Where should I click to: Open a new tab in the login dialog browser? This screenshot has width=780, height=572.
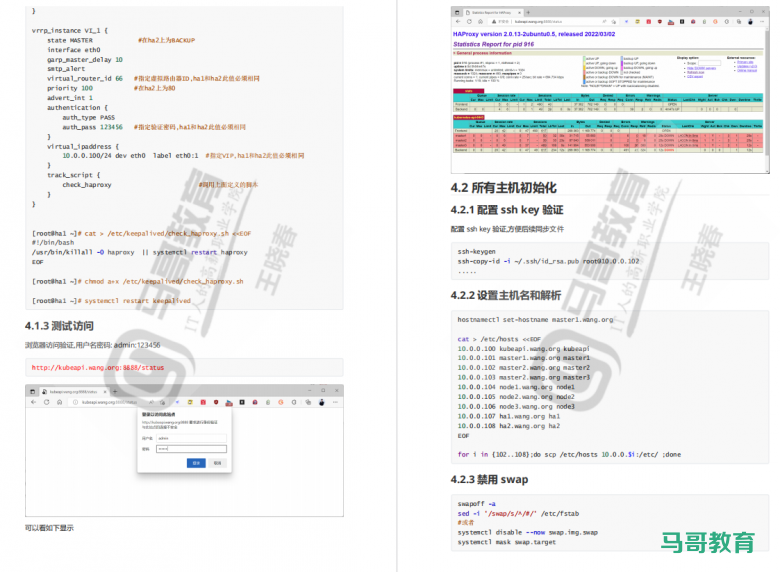tap(117, 390)
